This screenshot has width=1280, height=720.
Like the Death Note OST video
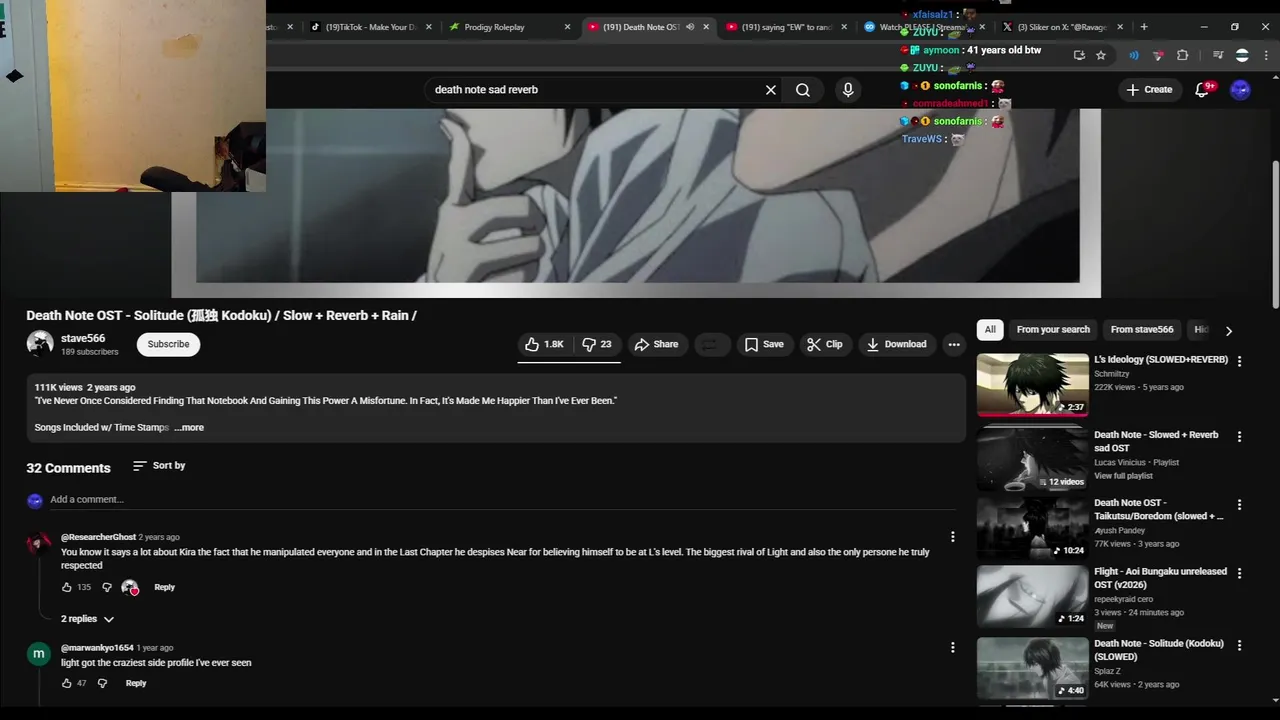point(544,344)
